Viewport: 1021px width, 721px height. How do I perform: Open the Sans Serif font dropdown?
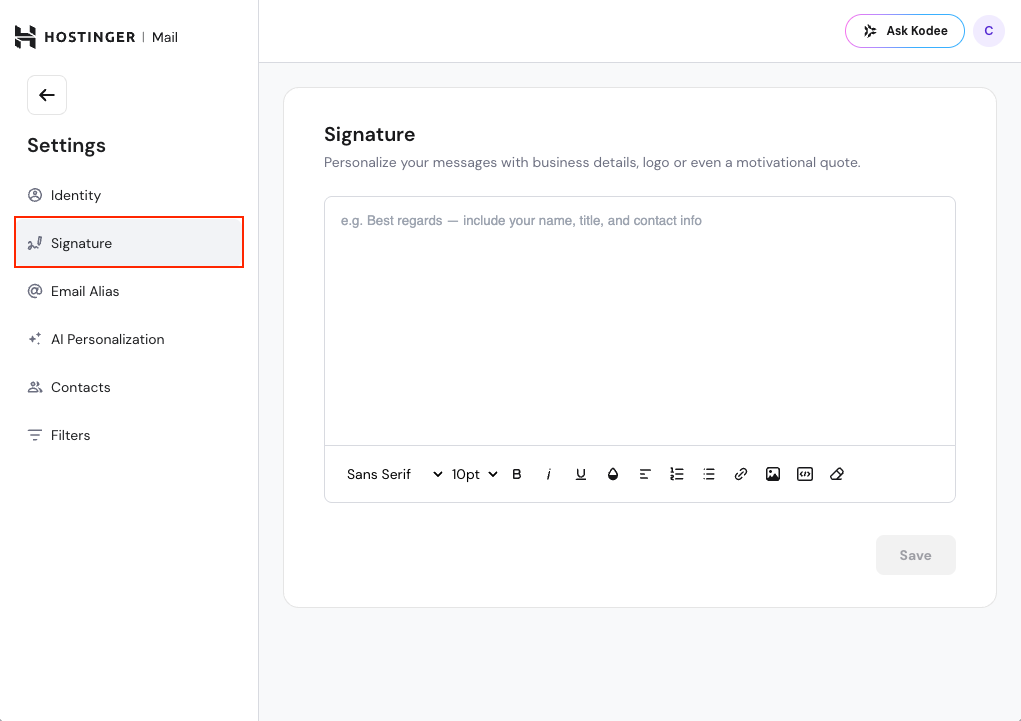(394, 474)
